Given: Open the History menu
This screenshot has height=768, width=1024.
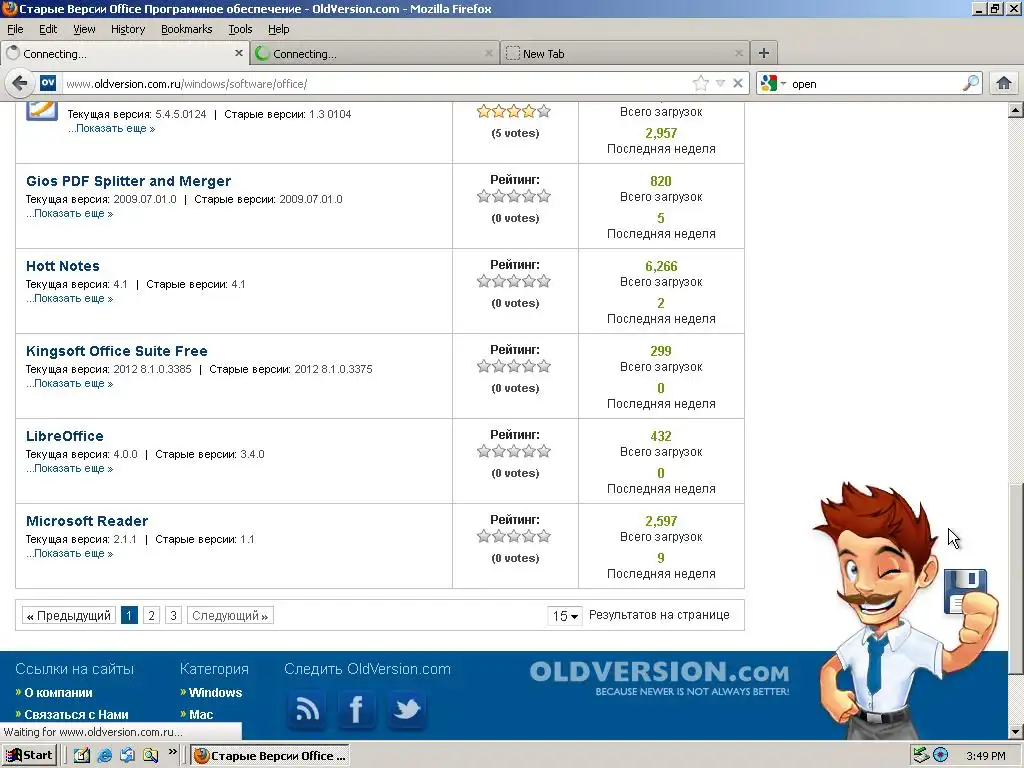Looking at the screenshot, I should point(128,29).
